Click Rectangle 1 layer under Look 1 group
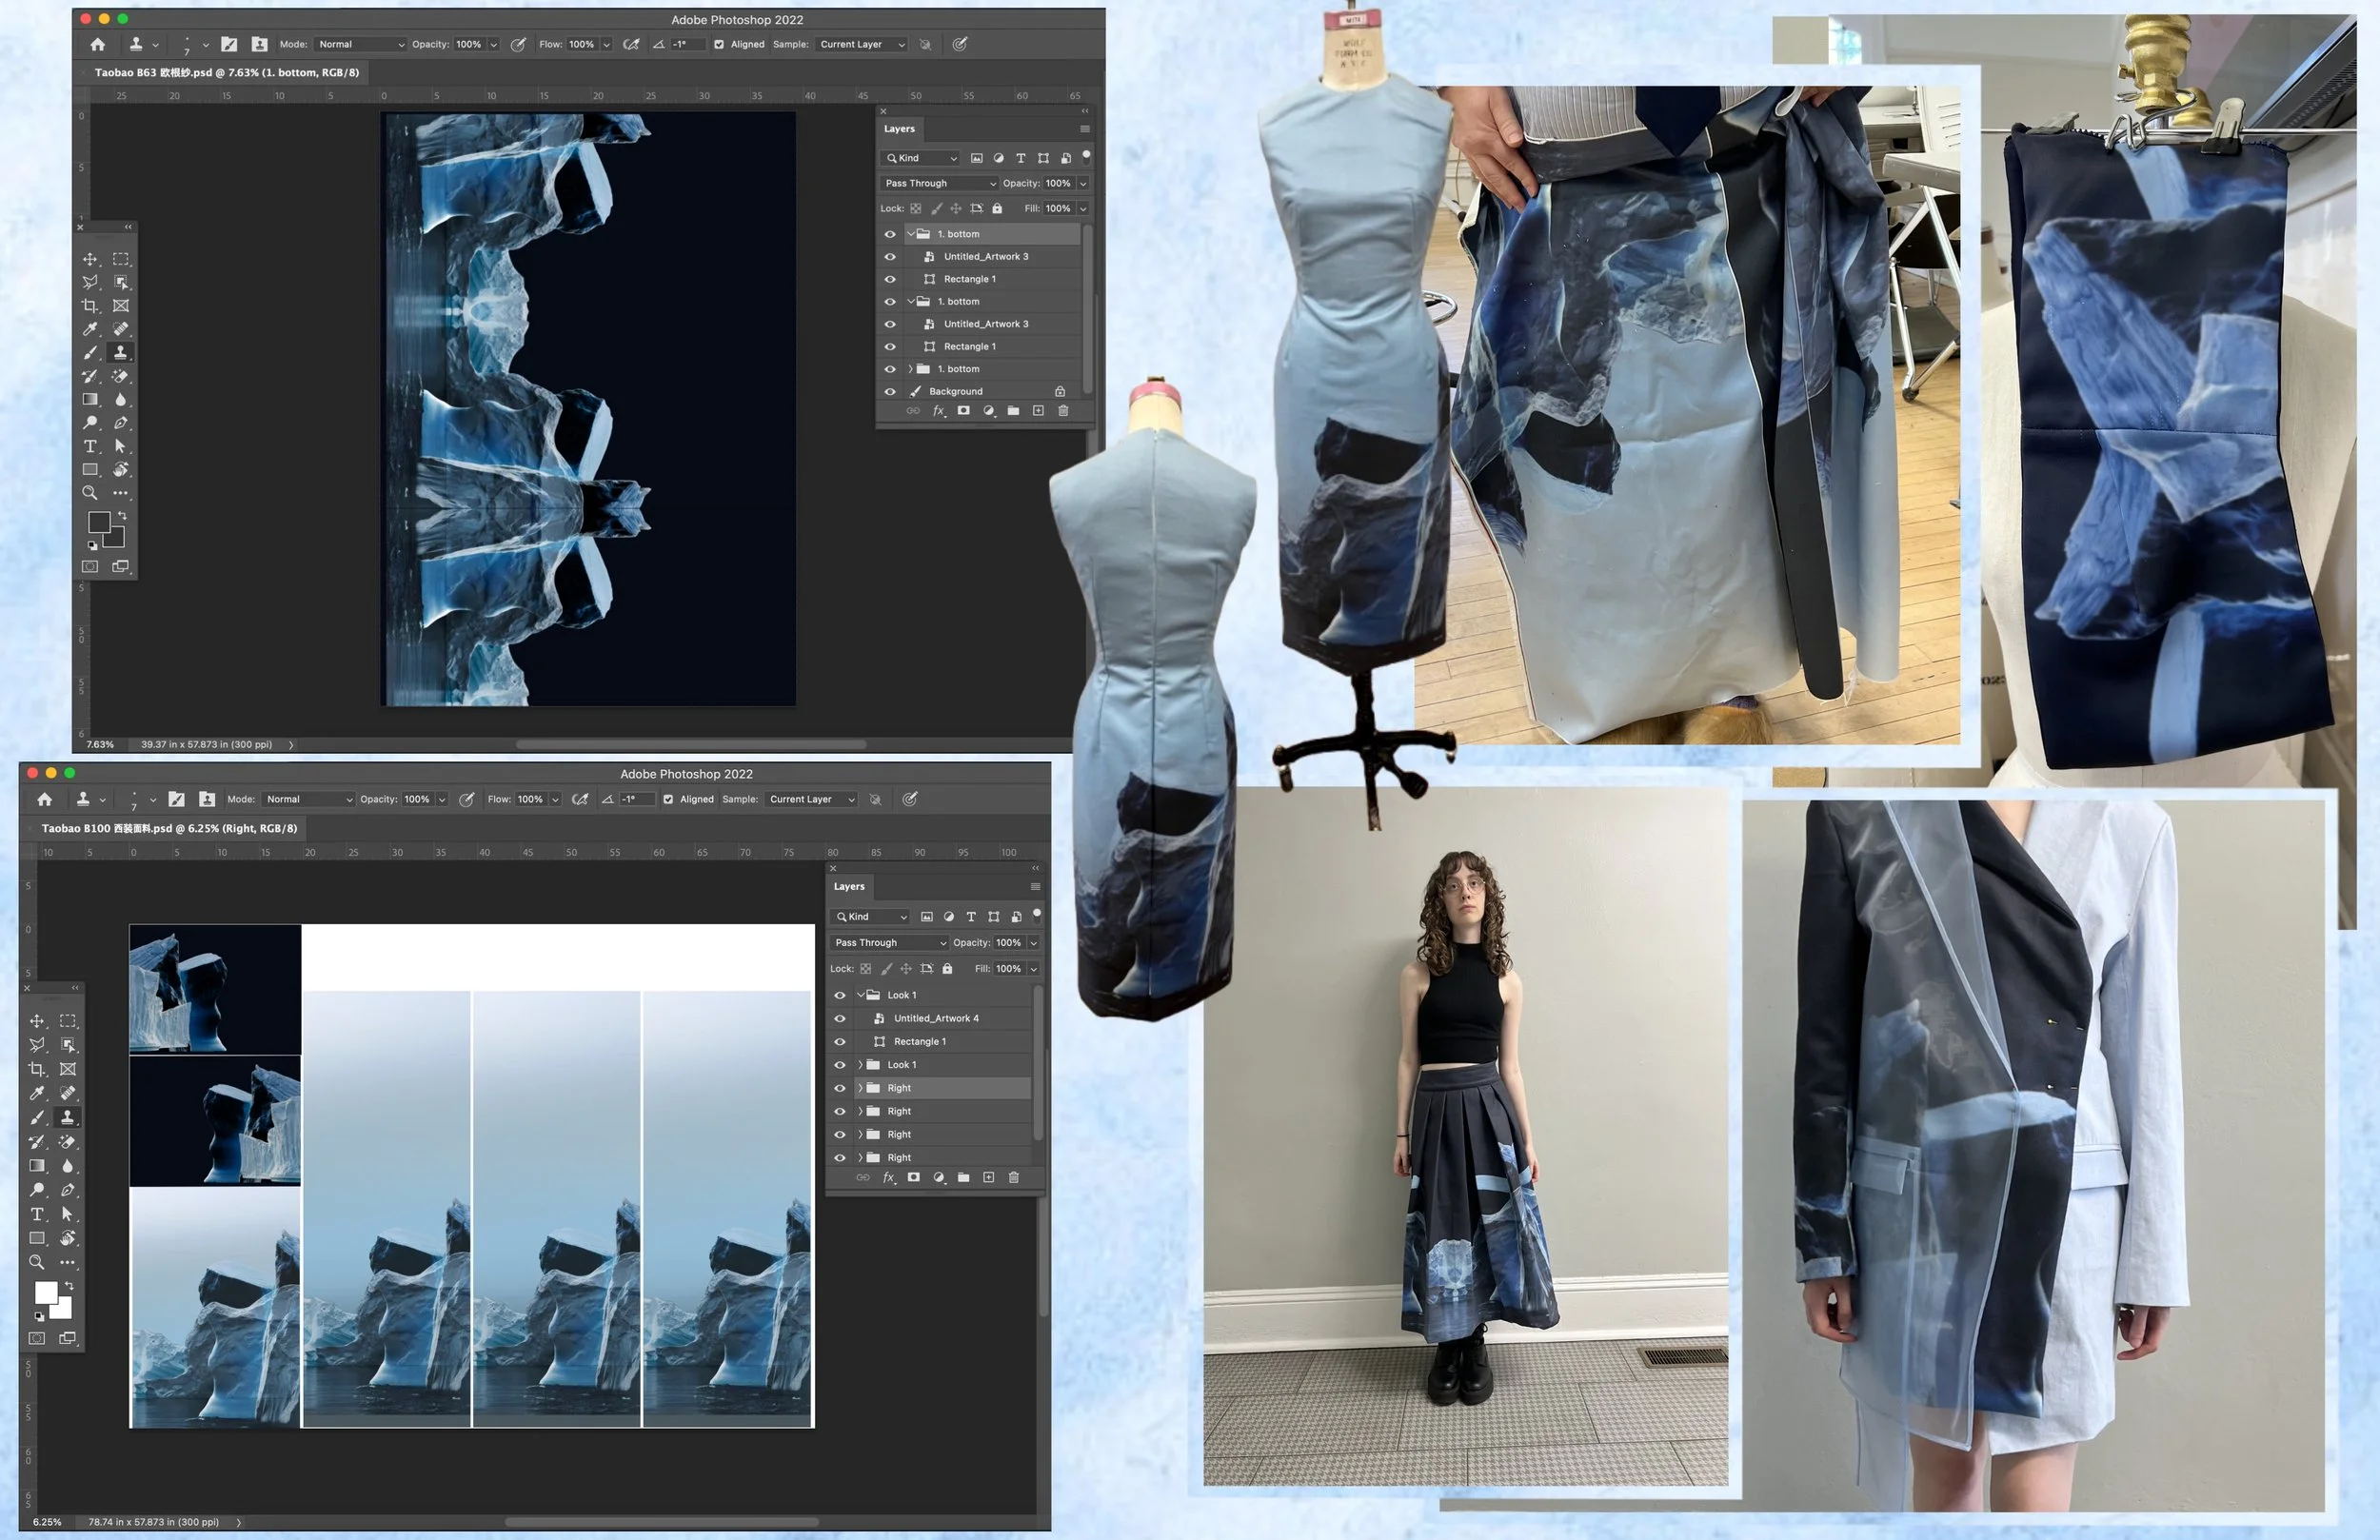This screenshot has width=2380, height=1540. pos(919,1041)
